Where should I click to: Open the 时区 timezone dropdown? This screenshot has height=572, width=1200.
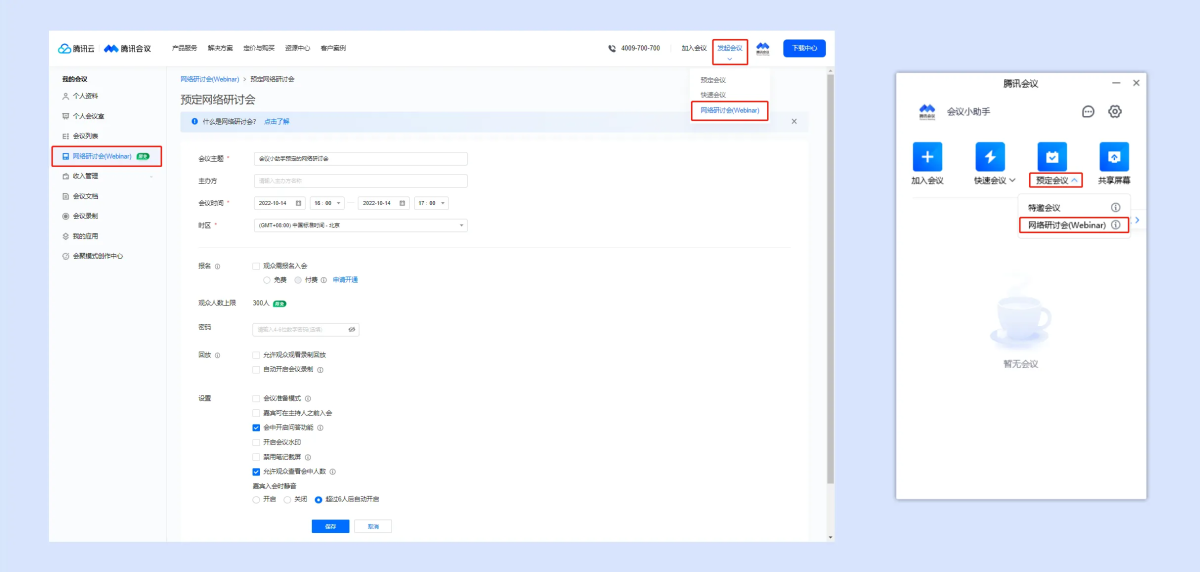click(x=360, y=225)
